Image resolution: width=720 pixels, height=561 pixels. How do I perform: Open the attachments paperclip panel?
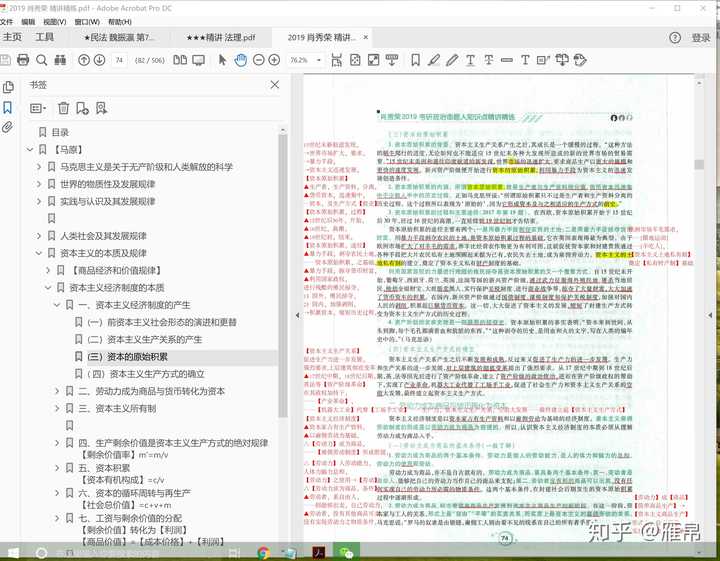(x=8, y=128)
